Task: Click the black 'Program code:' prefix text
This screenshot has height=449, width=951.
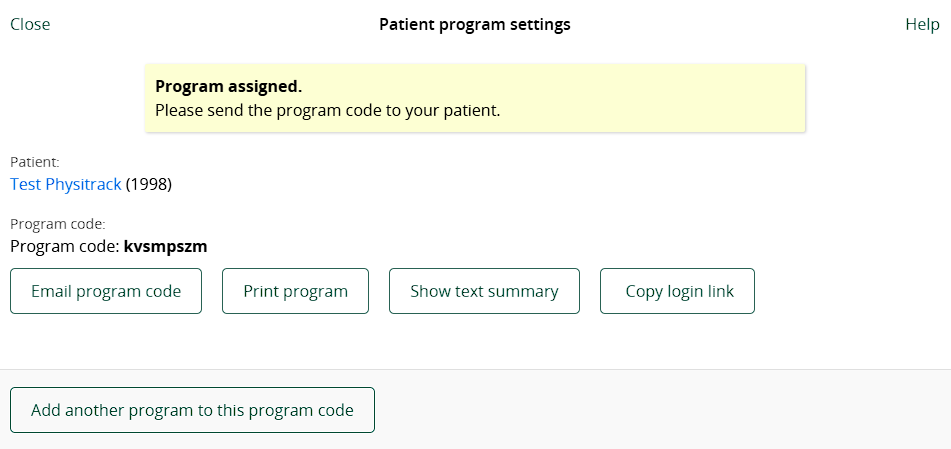Action: [x=64, y=245]
